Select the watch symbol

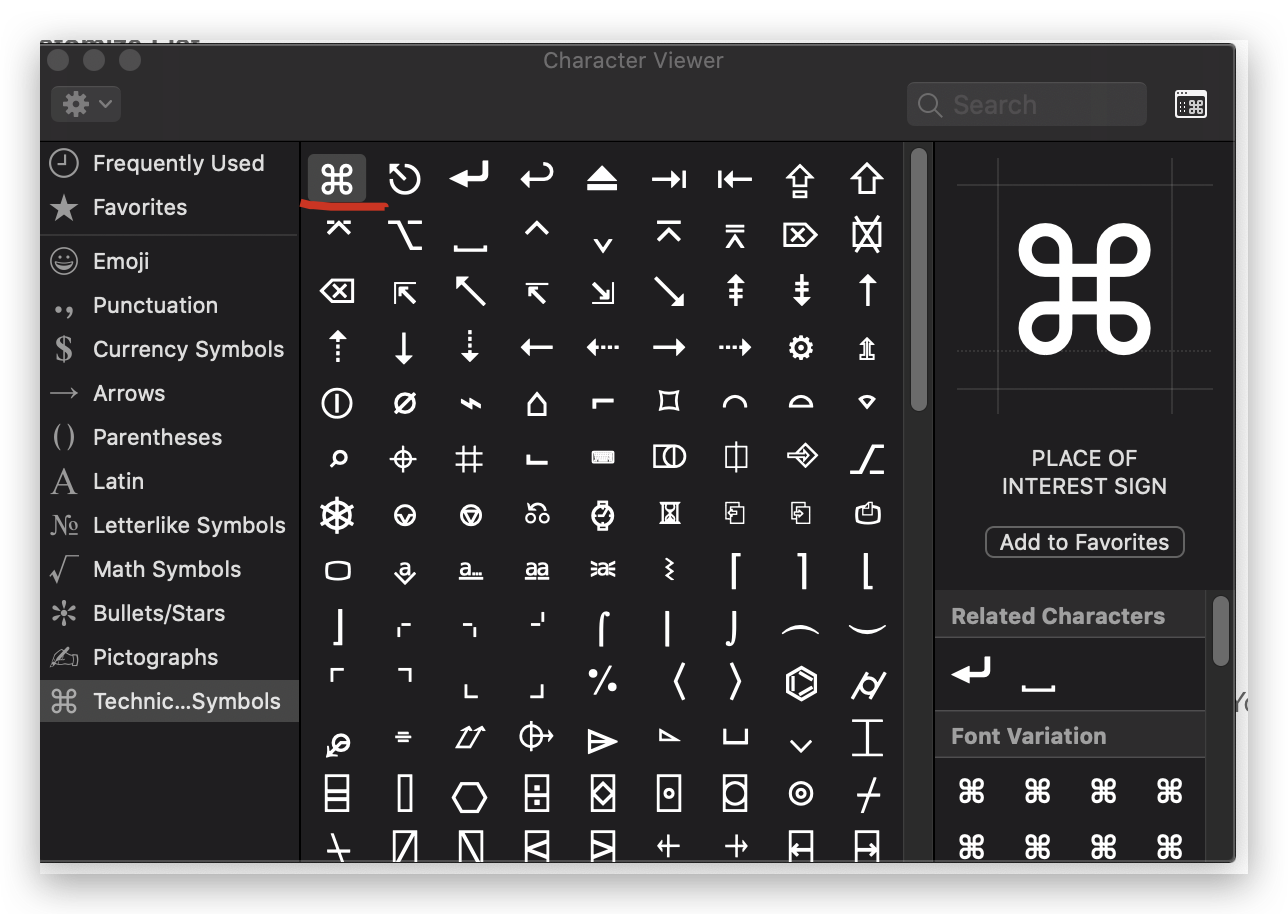point(602,514)
